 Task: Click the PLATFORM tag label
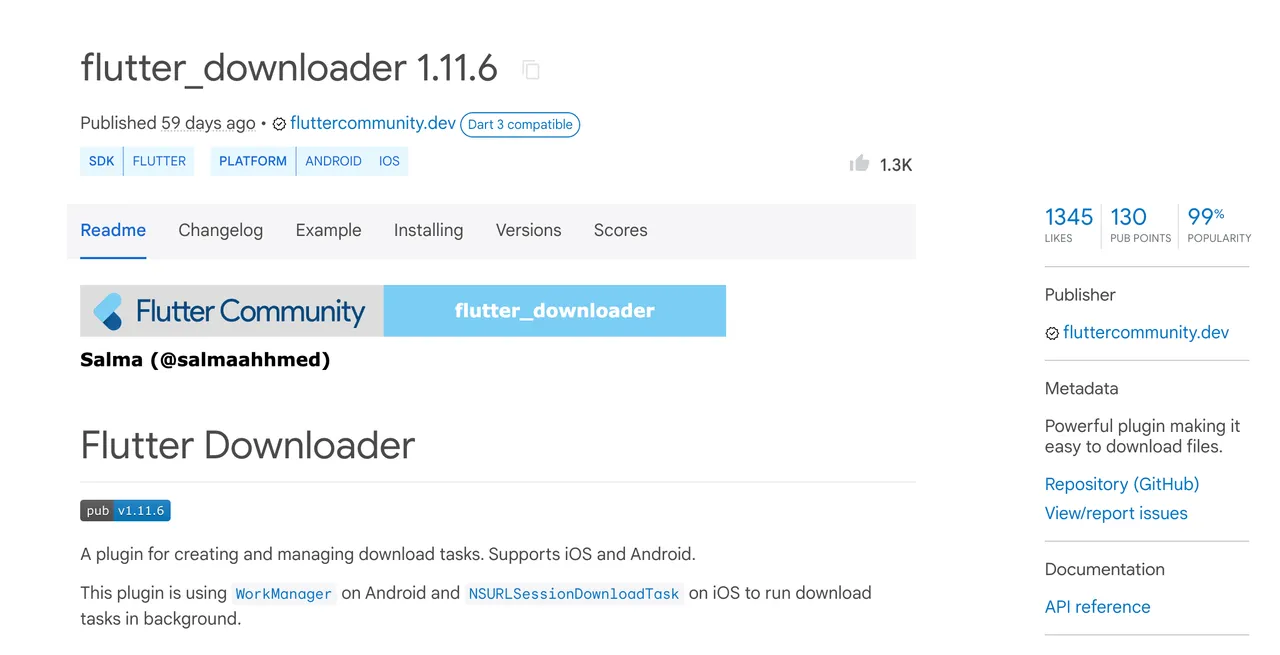tap(253, 161)
